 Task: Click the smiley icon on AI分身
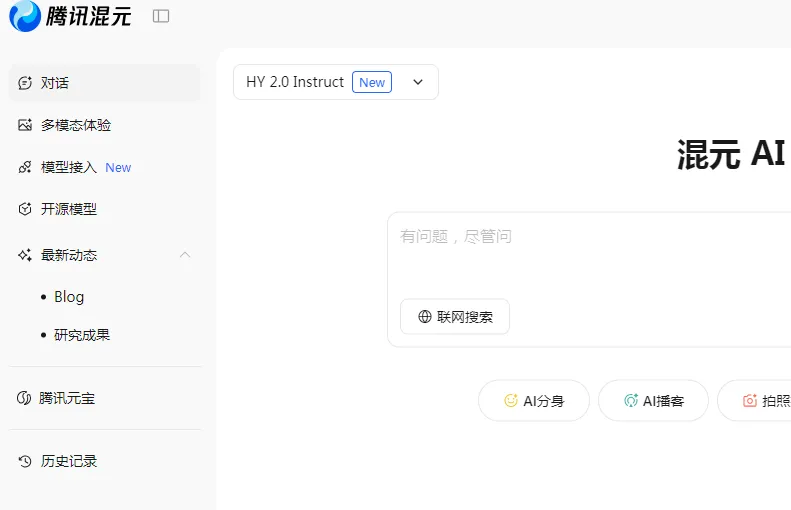[x=511, y=401]
